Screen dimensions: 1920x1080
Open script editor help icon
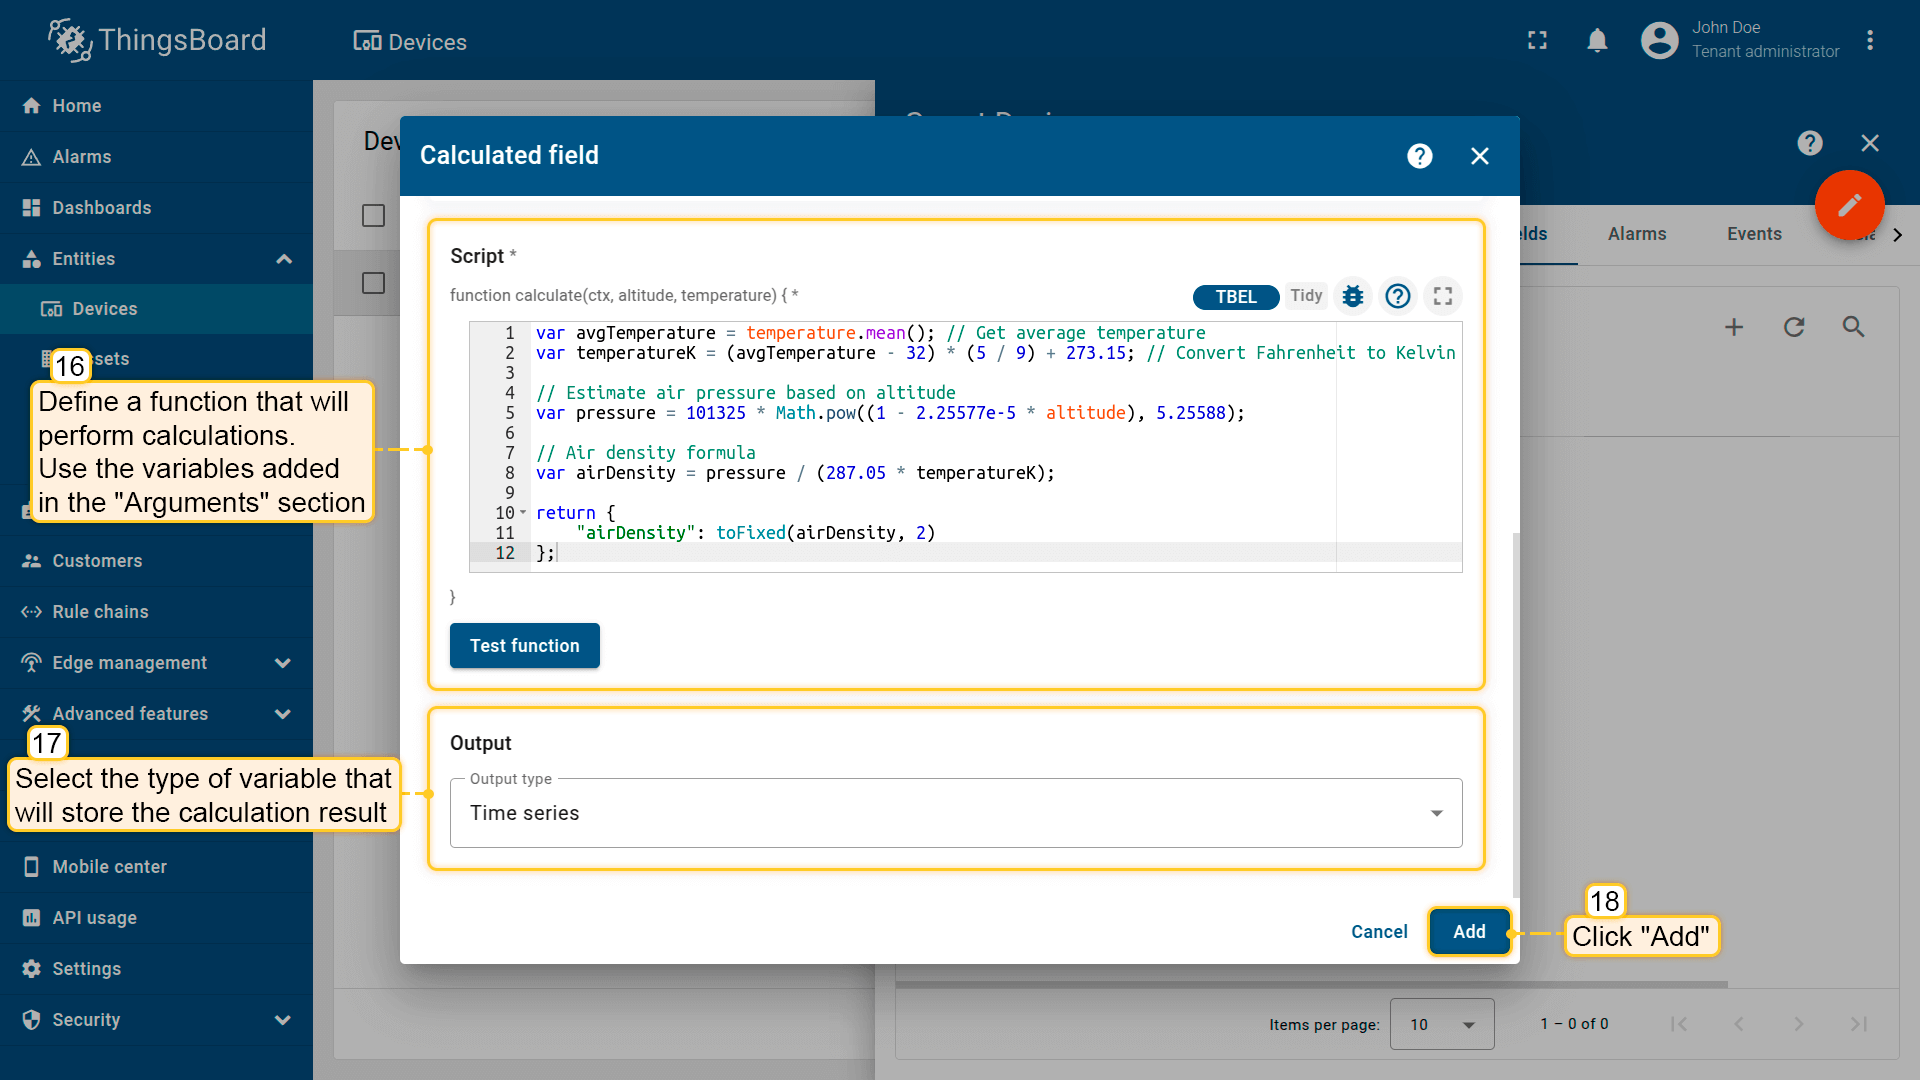click(1397, 296)
